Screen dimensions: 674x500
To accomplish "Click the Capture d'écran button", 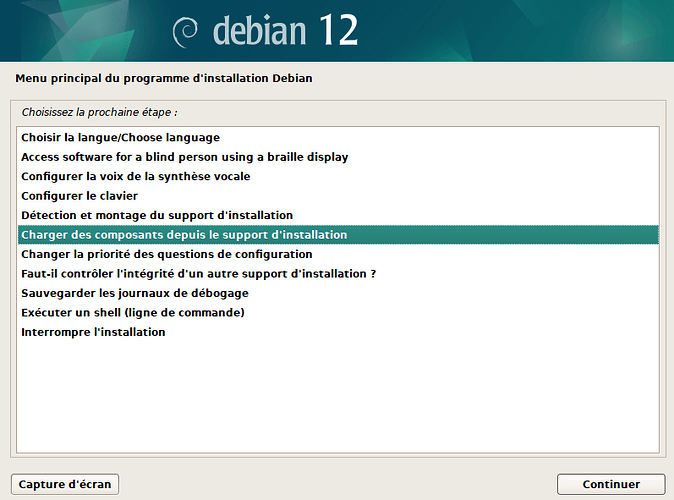I will coord(65,484).
